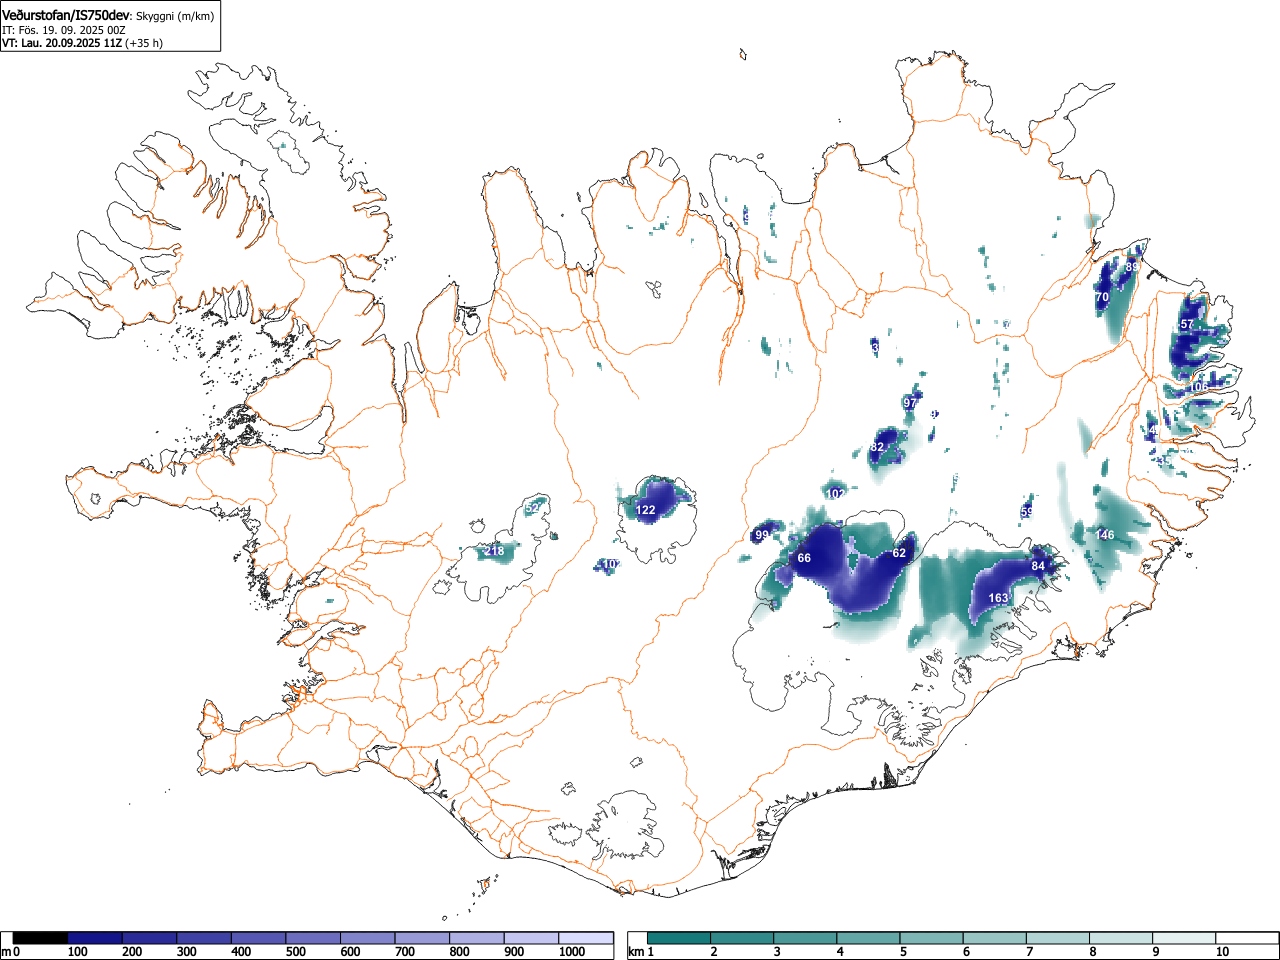This screenshot has width=1280, height=960.
Task: Pick the 100–200 m dark blue legend swatch
Action: point(95,938)
